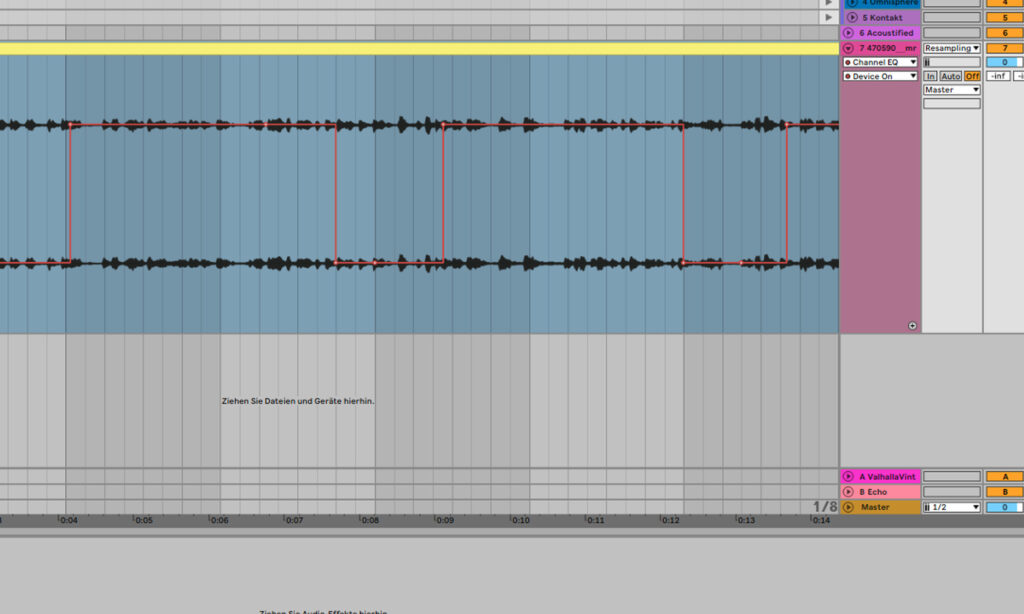Viewport: 1024px width, 614px height.
Task: Click the B Echo routing slot
Action: (952, 492)
